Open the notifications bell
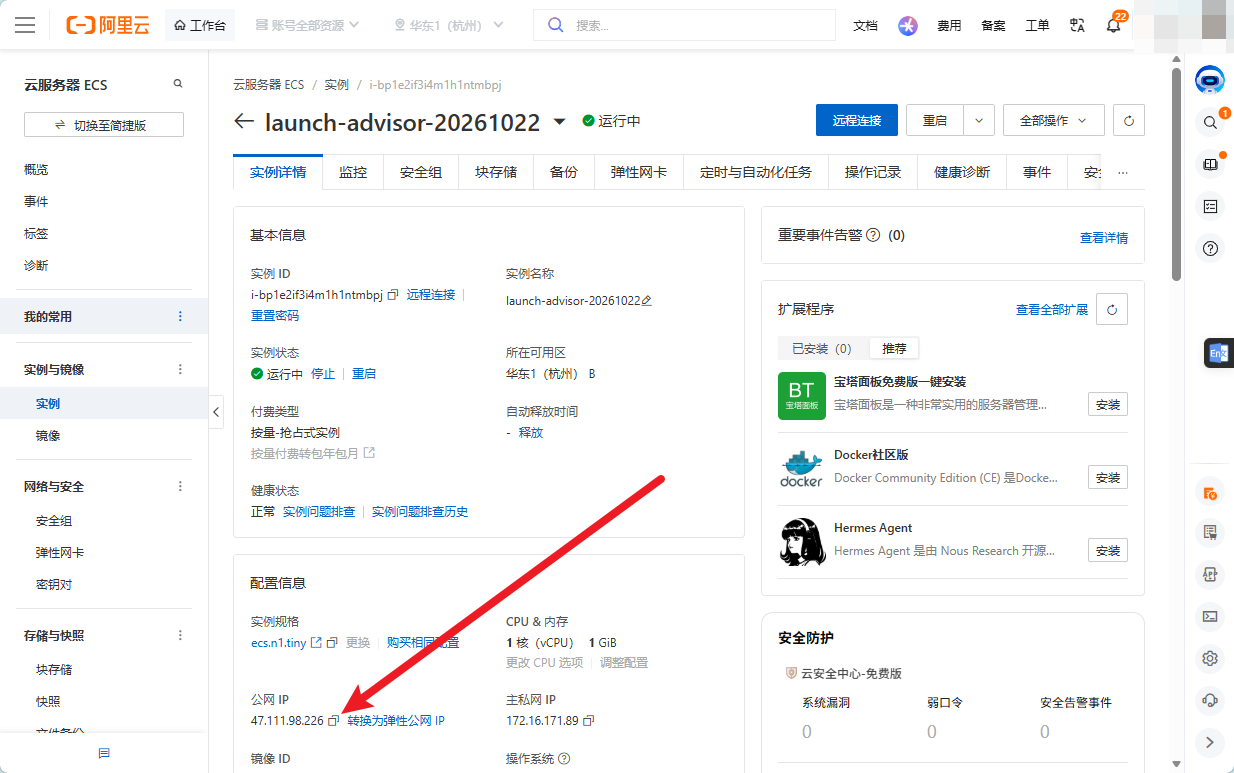Image resolution: width=1234 pixels, height=773 pixels. (x=1113, y=26)
